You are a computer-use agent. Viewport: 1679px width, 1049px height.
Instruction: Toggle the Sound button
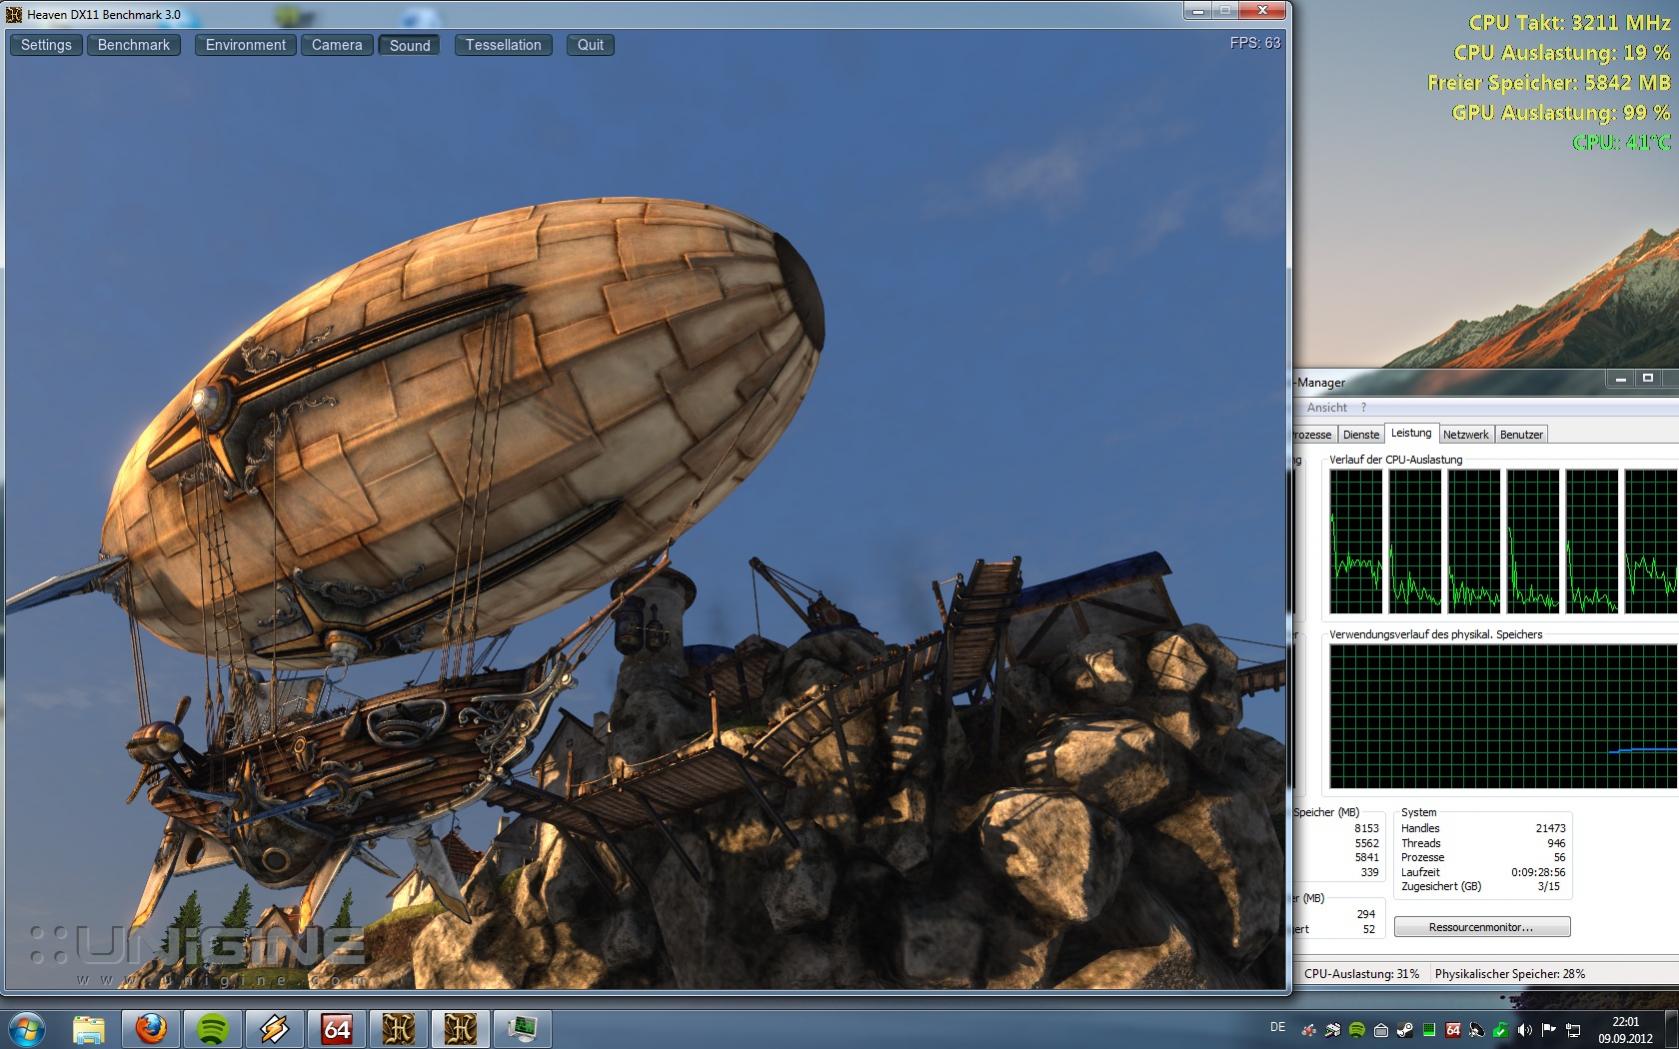[x=410, y=45]
